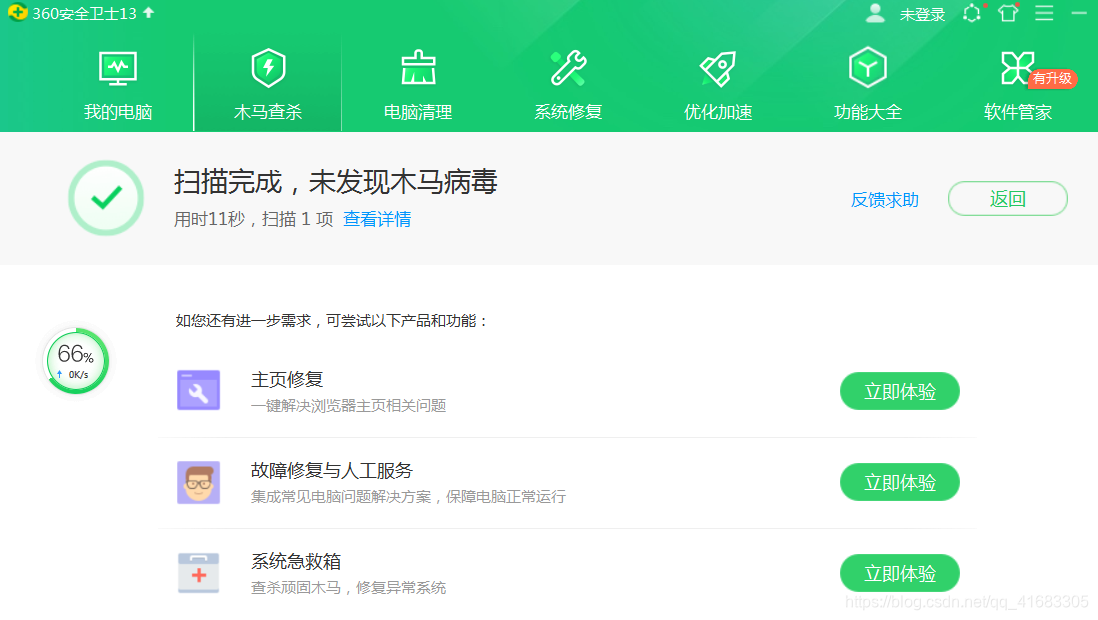Viewport: 1098px width, 620px height.
Task: Click 未登录 to log in
Action: pos(922,14)
